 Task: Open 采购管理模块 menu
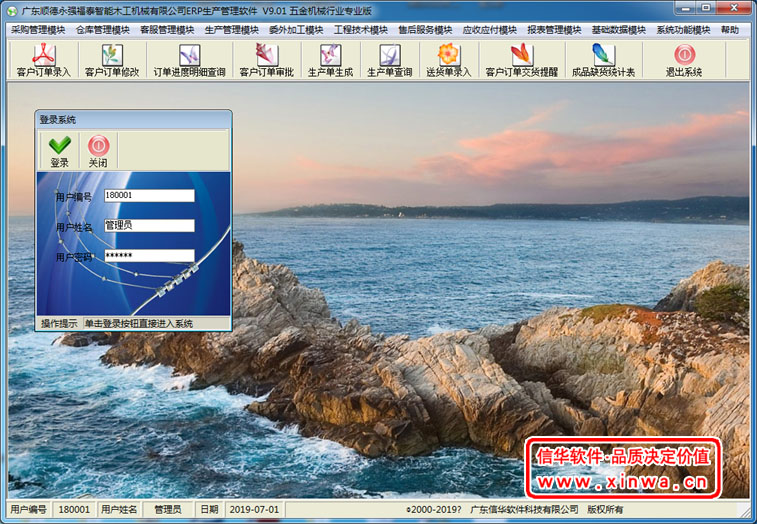tap(38, 30)
